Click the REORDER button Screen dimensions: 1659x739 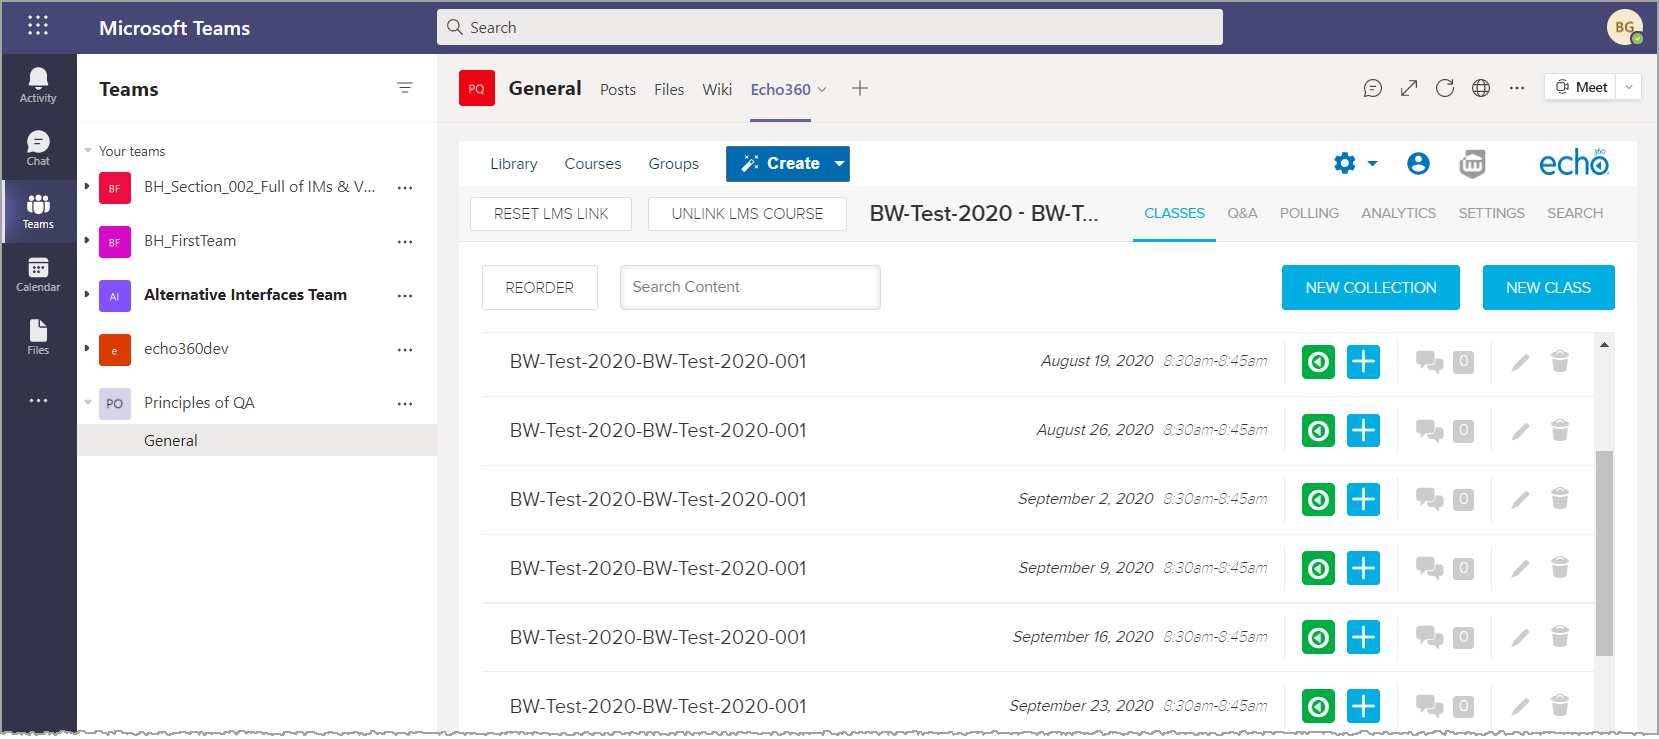tap(540, 288)
